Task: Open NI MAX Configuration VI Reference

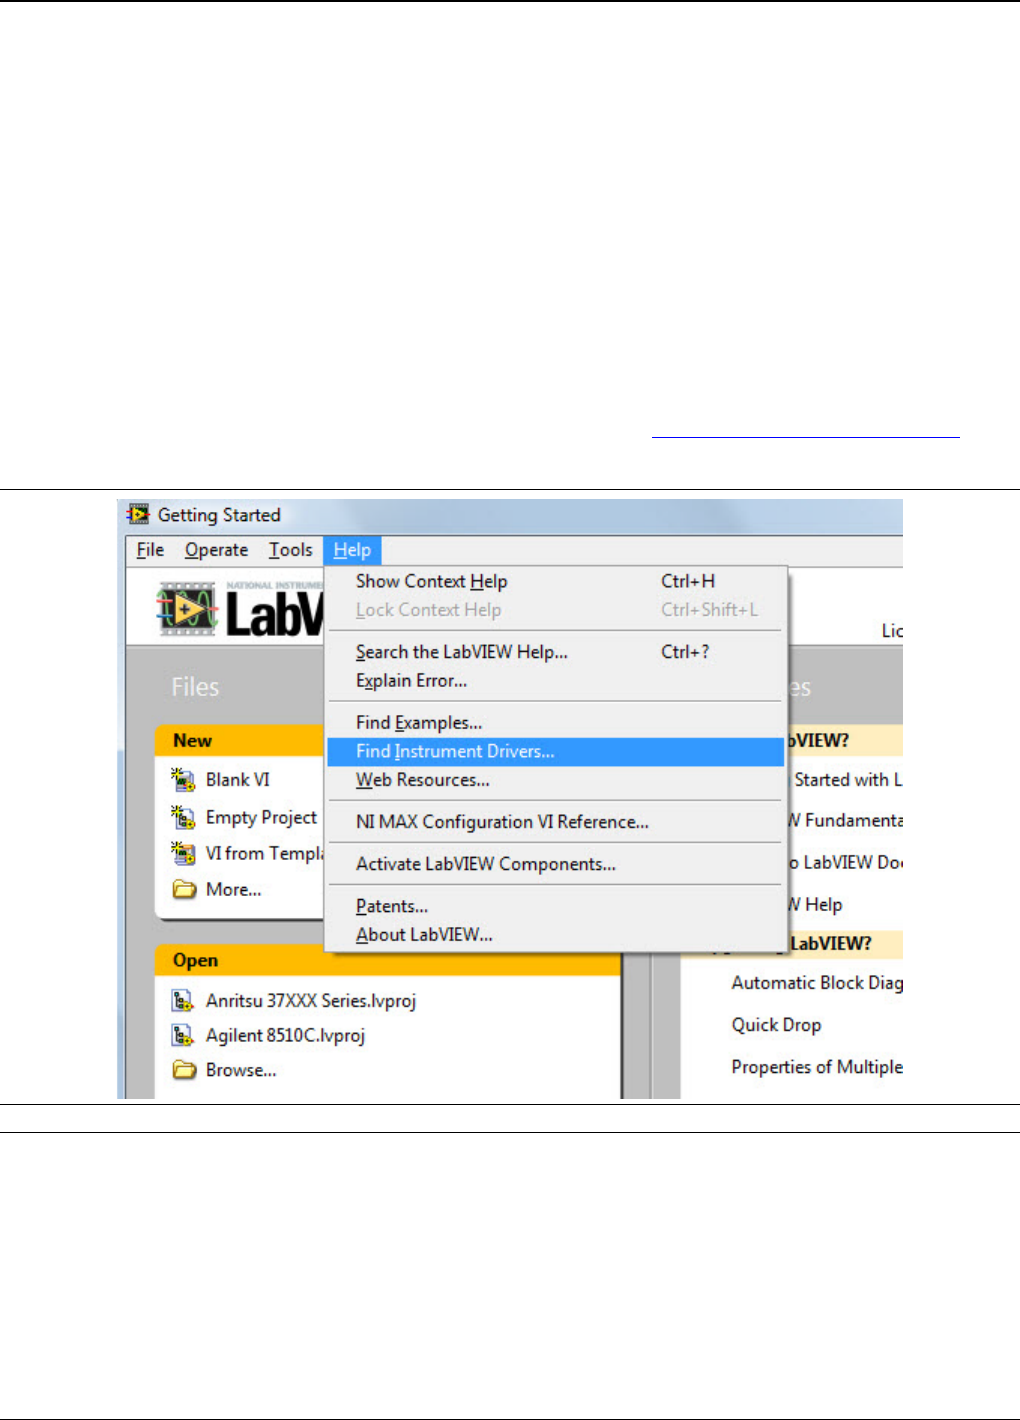Action: (x=556, y=822)
